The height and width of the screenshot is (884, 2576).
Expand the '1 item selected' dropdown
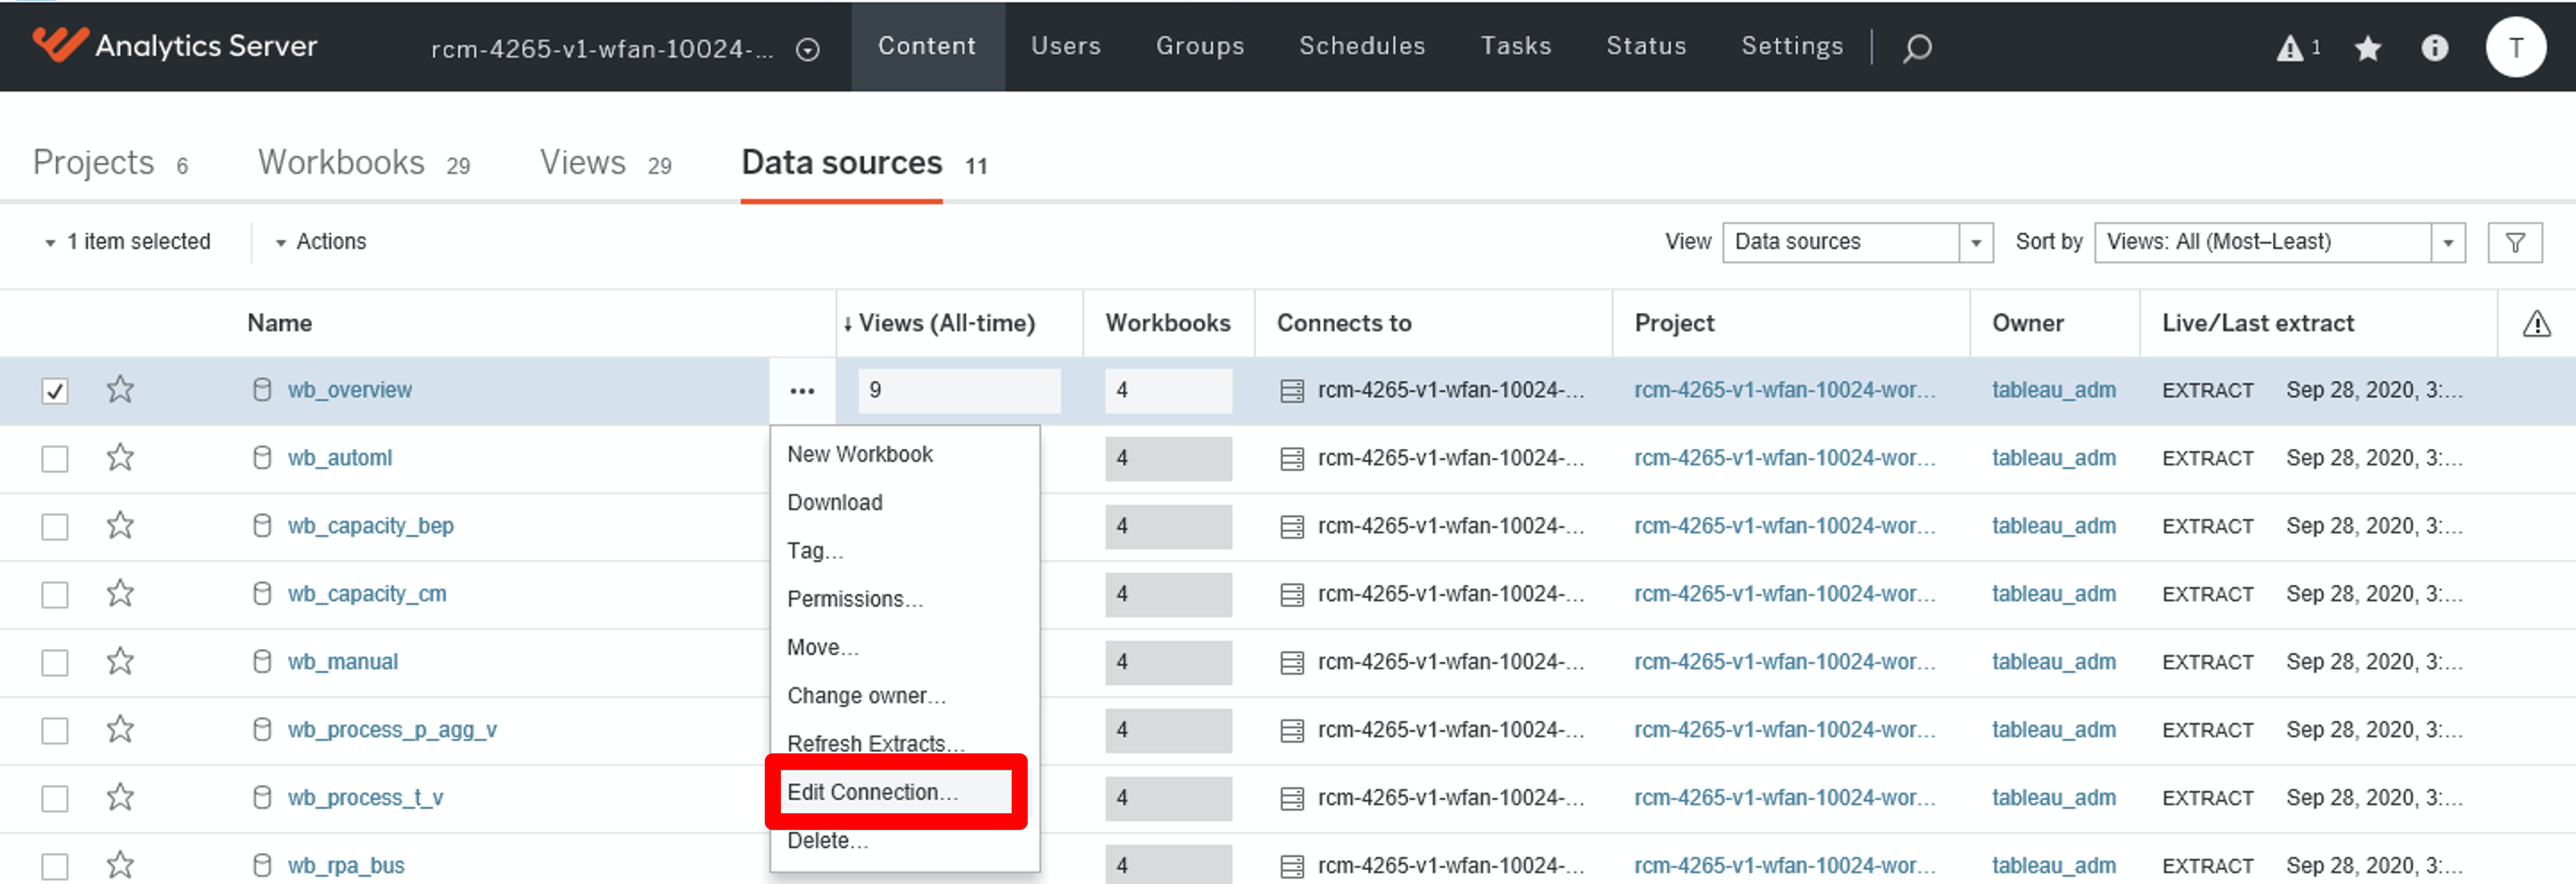click(x=127, y=242)
